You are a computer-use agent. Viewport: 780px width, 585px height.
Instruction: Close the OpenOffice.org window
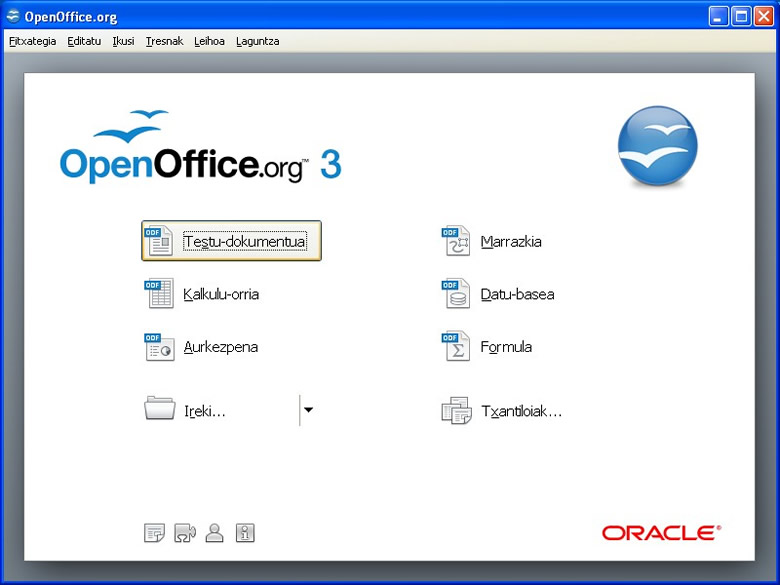point(764,16)
